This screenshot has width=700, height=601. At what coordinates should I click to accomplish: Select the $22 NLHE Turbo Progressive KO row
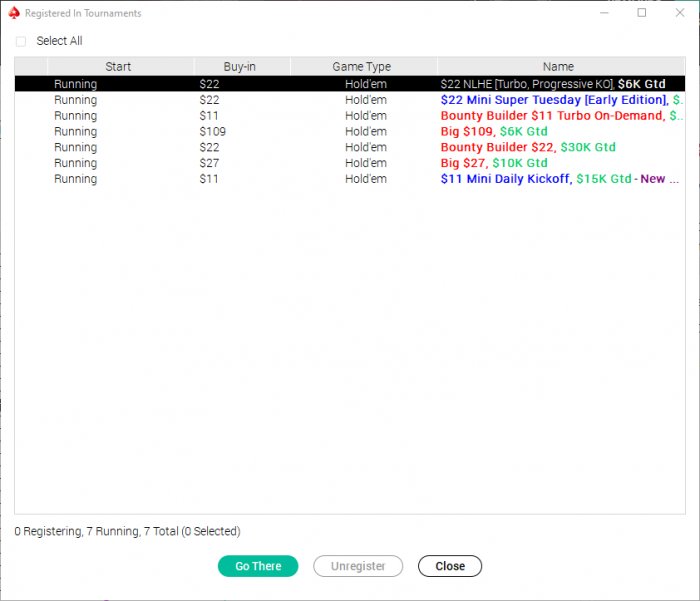click(350, 84)
